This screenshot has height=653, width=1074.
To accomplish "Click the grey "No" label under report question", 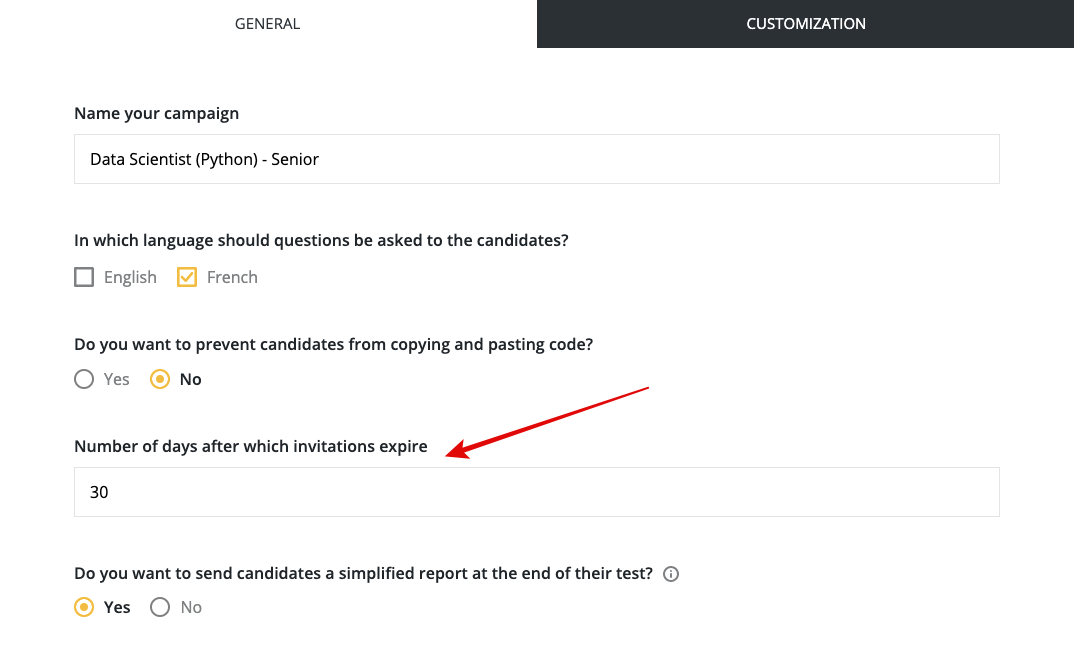I will click(x=191, y=607).
